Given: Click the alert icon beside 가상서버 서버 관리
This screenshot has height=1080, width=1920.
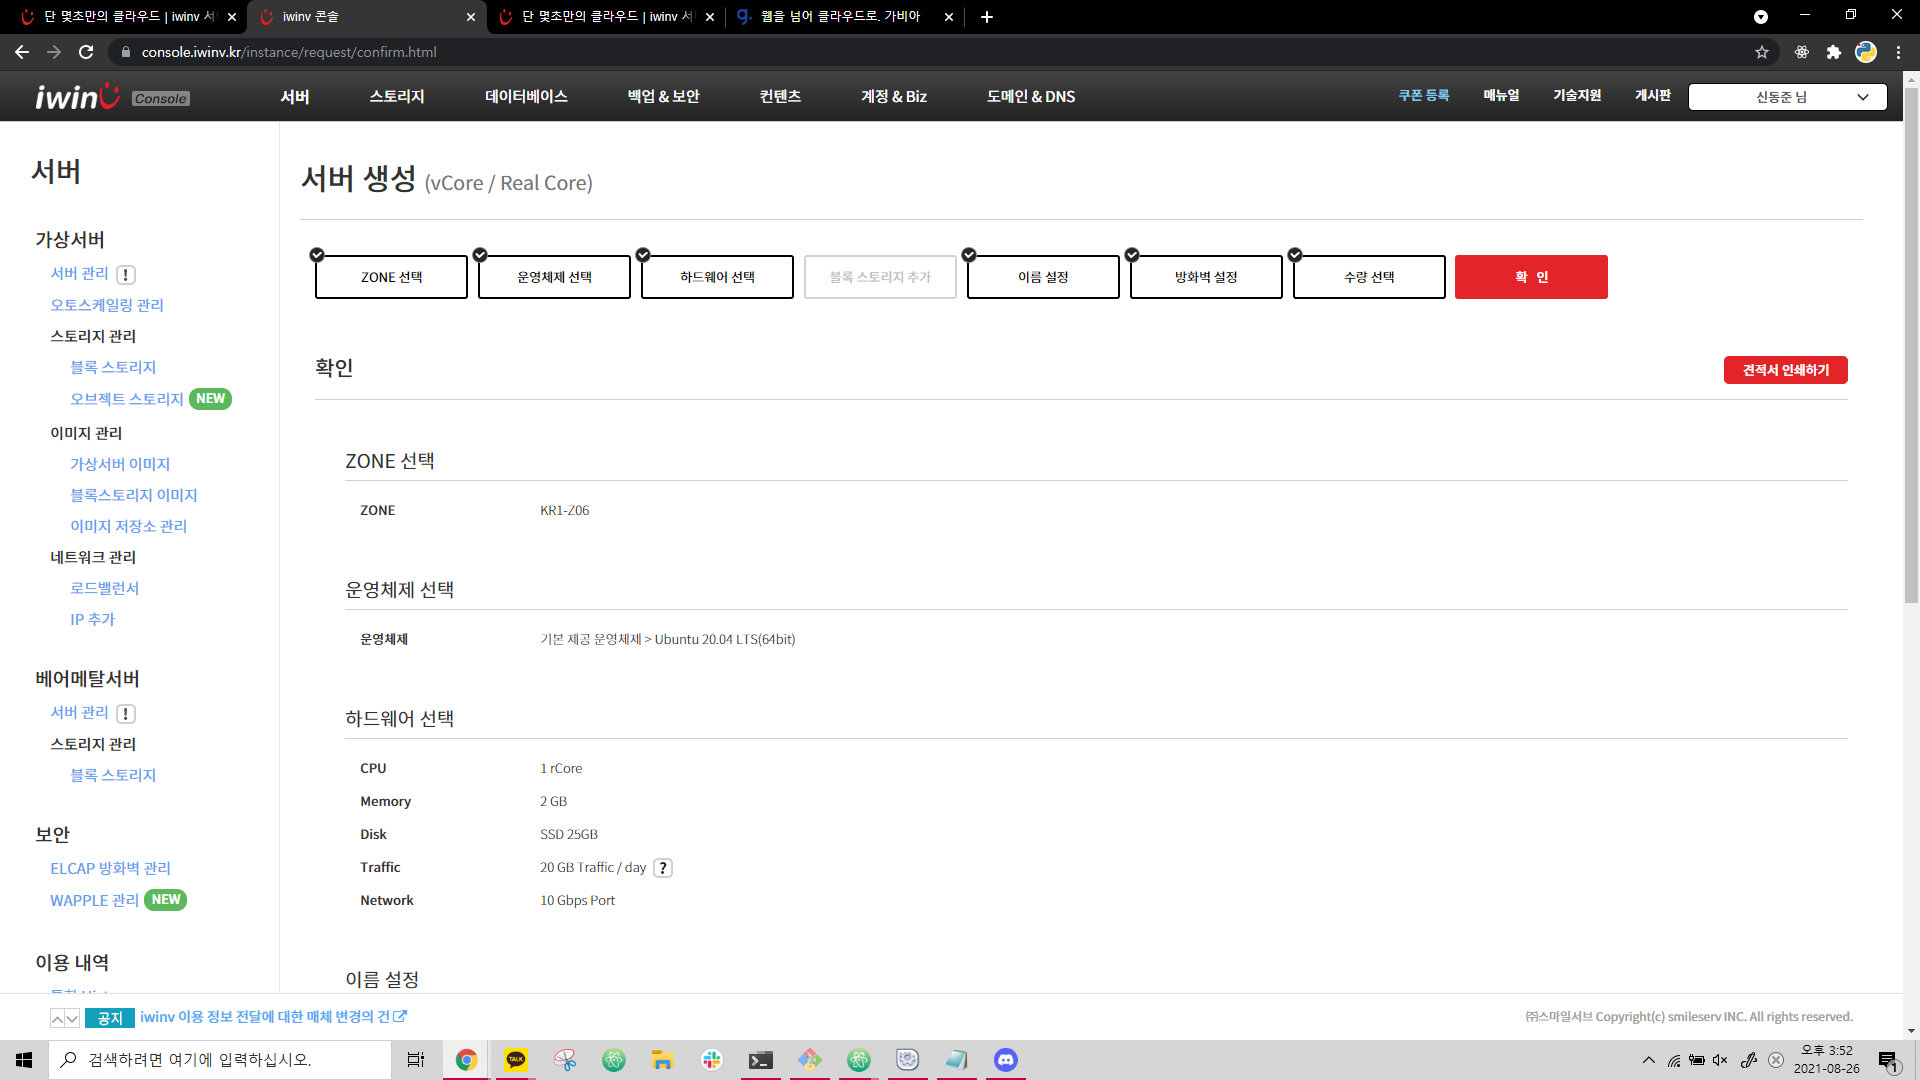Looking at the screenshot, I should pos(125,275).
